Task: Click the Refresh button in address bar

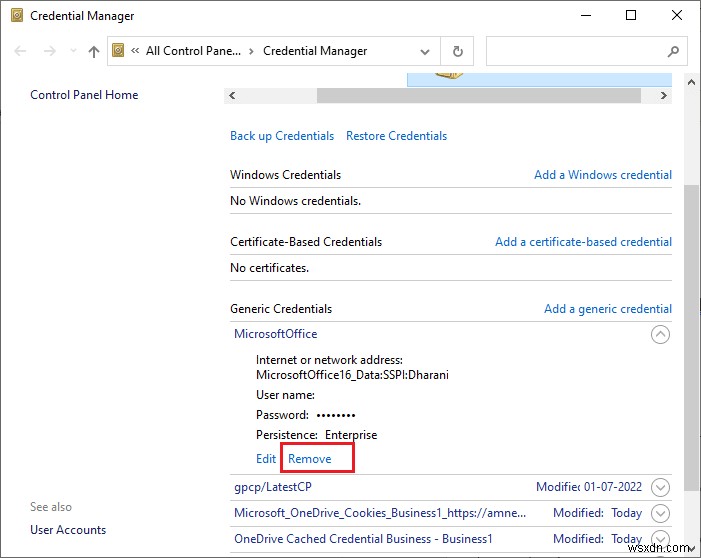Action: 458,51
